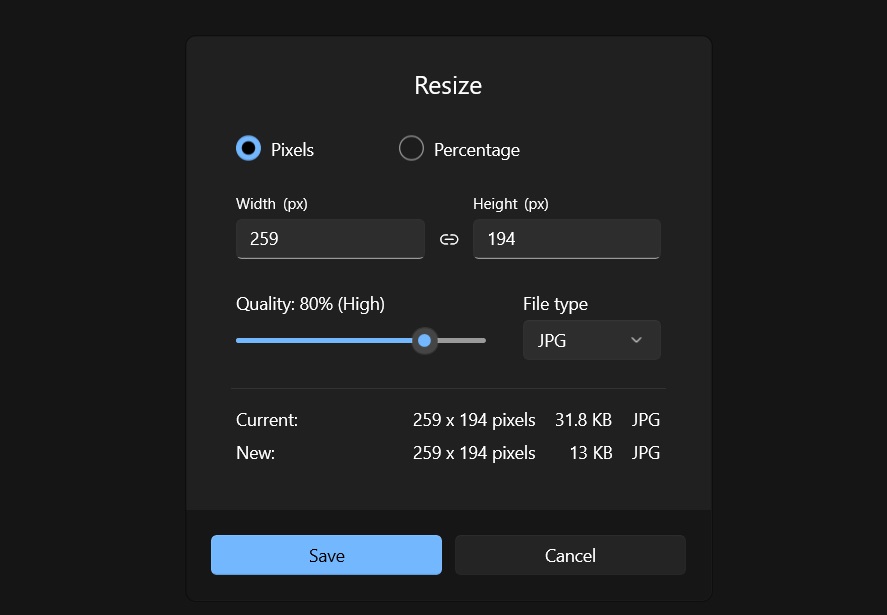Expand the file format combo box
The image size is (887, 615).
[x=591, y=340]
